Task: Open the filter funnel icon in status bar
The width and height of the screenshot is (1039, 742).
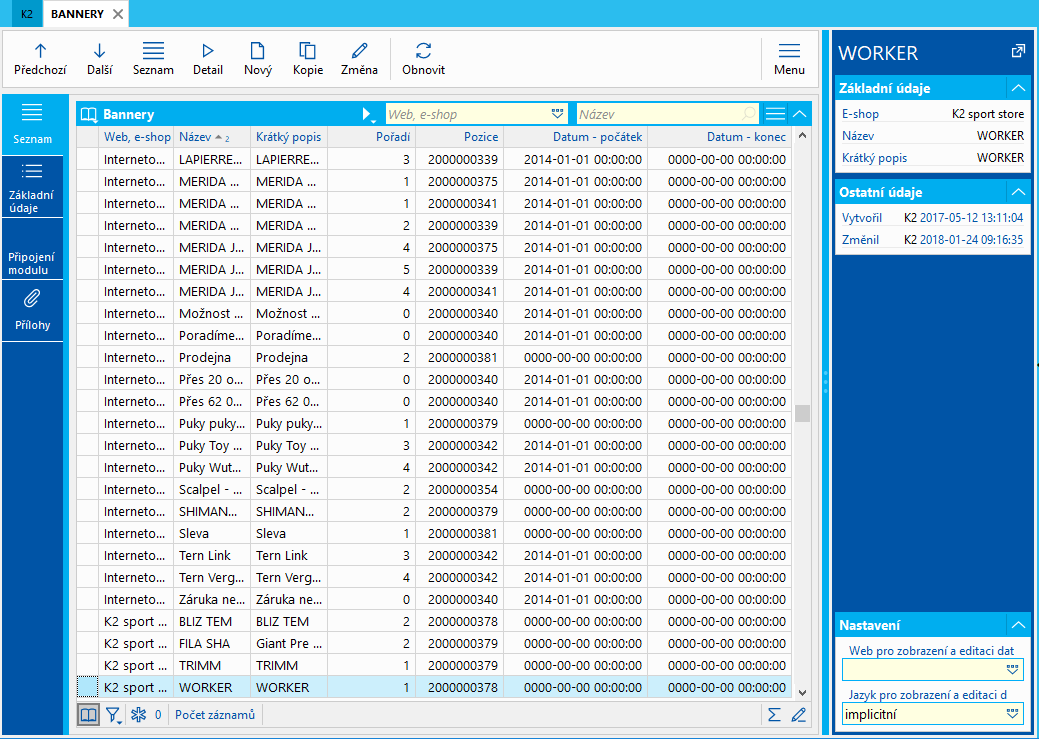Action: [113, 715]
